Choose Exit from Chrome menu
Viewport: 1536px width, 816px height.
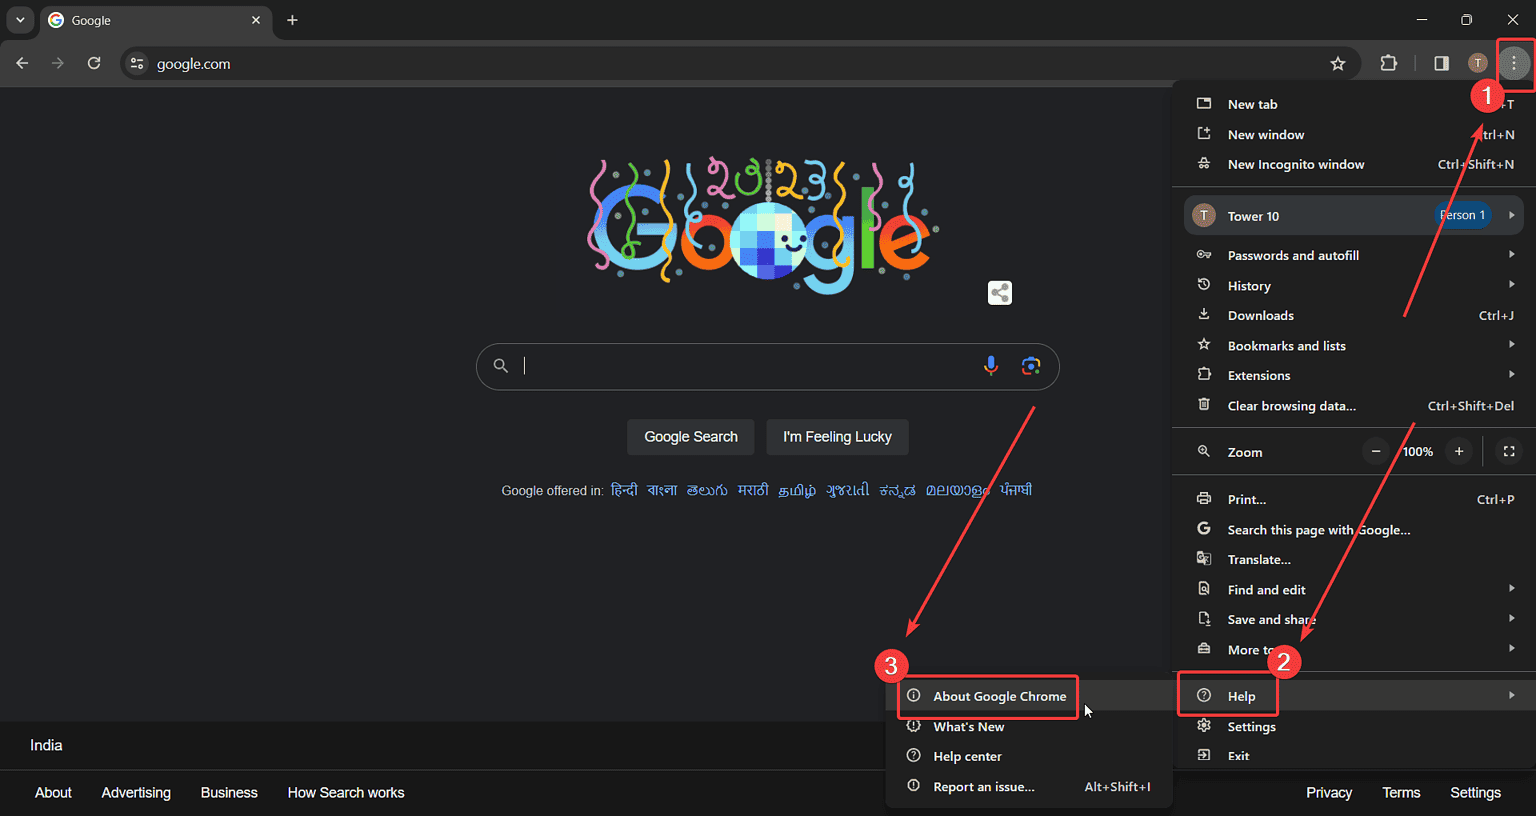tap(1354, 755)
